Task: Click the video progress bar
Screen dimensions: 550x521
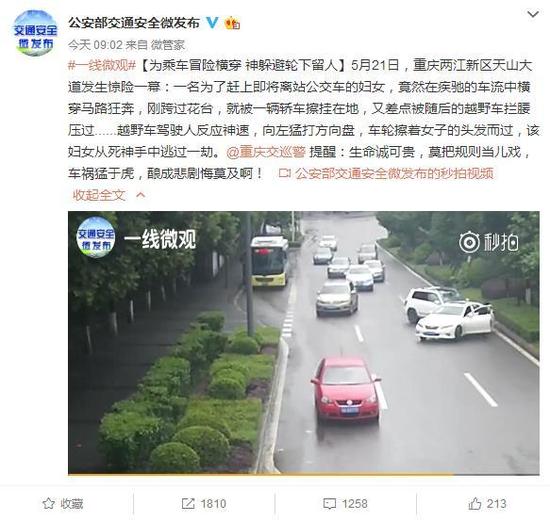Action: 303,474
